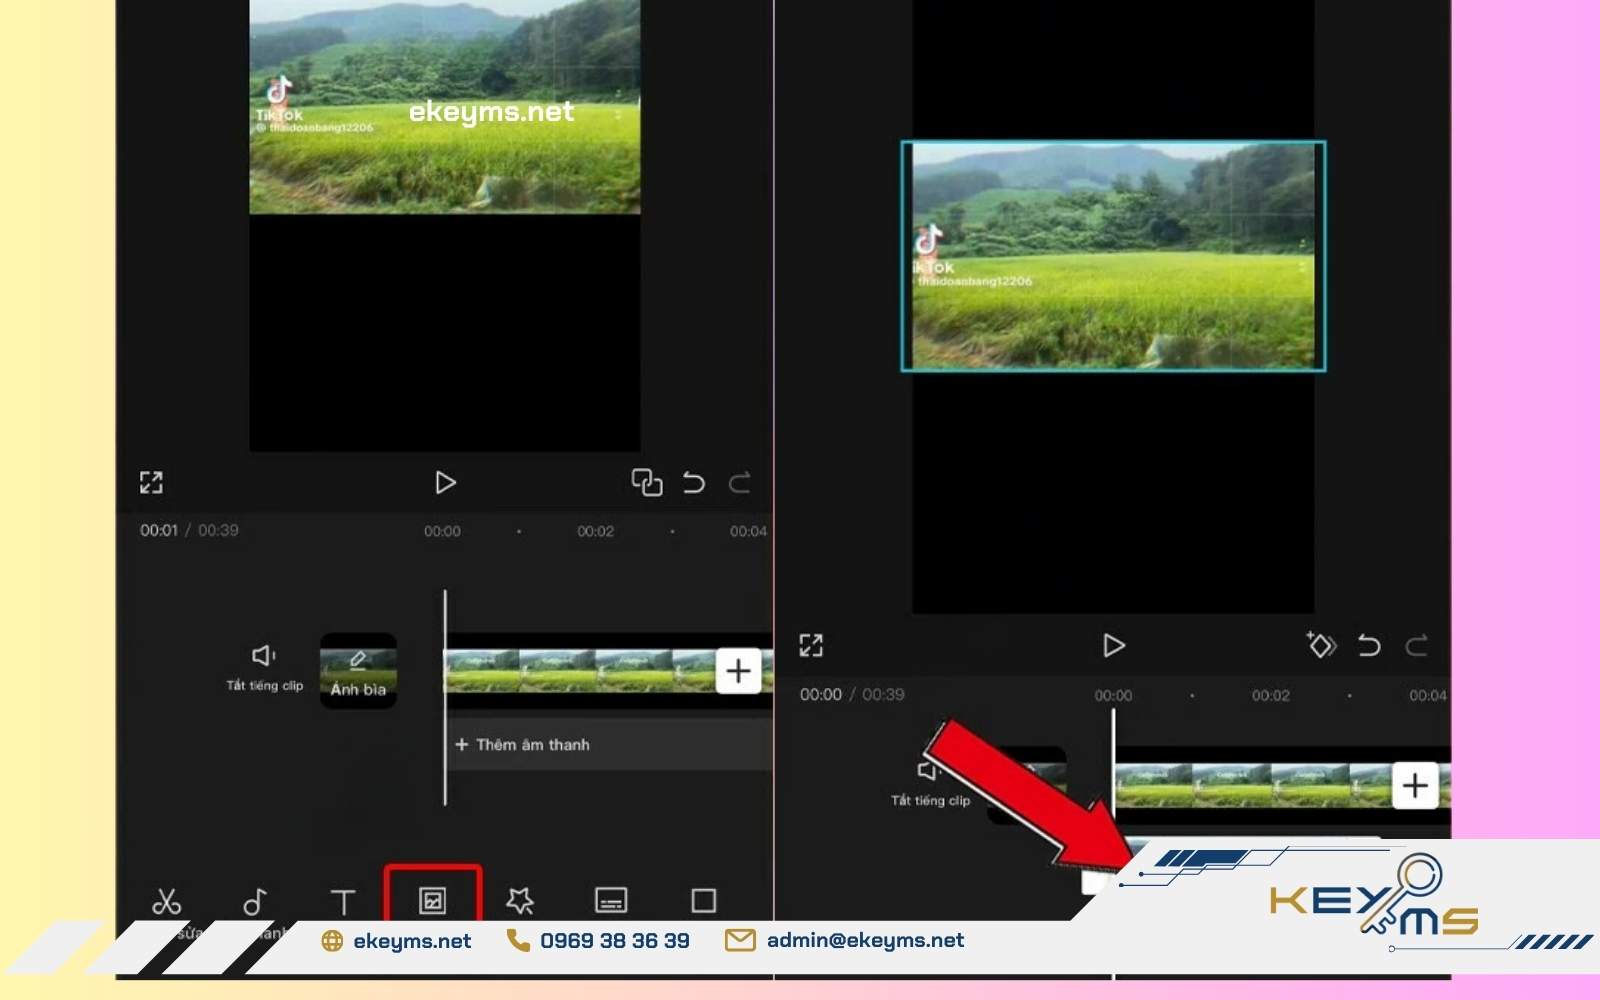Viewport: 1600px width, 1000px height.
Task: Click 00:02 marker on right timeline ruler
Action: click(x=1271, y=695)
